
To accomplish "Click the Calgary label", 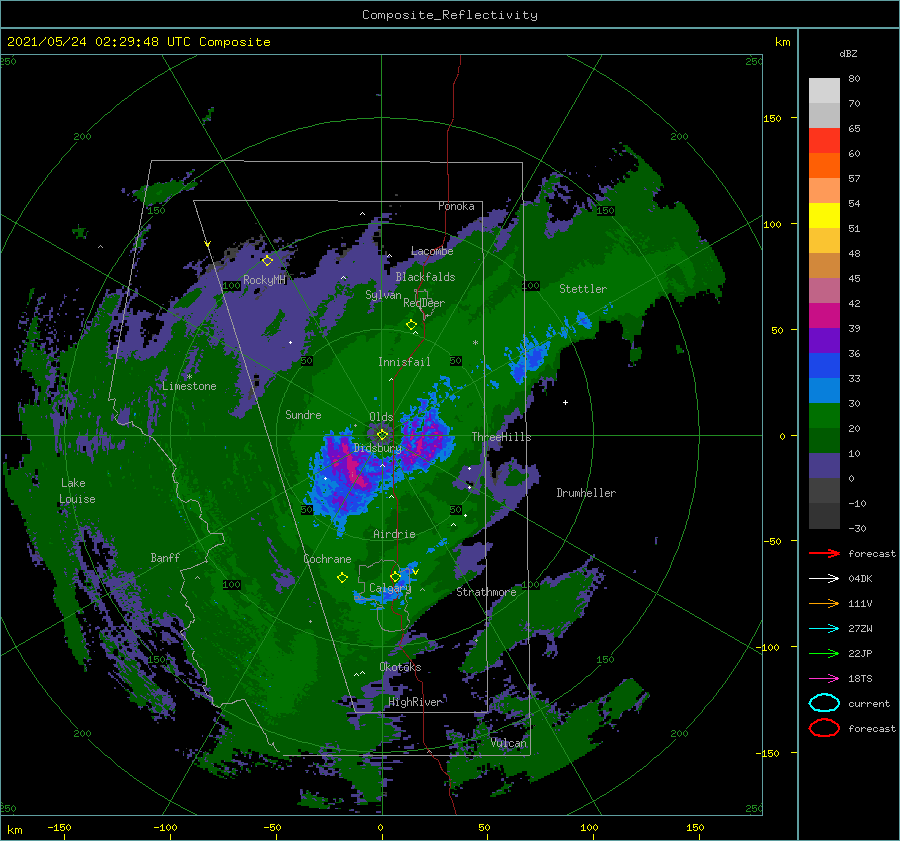I will click(x=390, y=588).
